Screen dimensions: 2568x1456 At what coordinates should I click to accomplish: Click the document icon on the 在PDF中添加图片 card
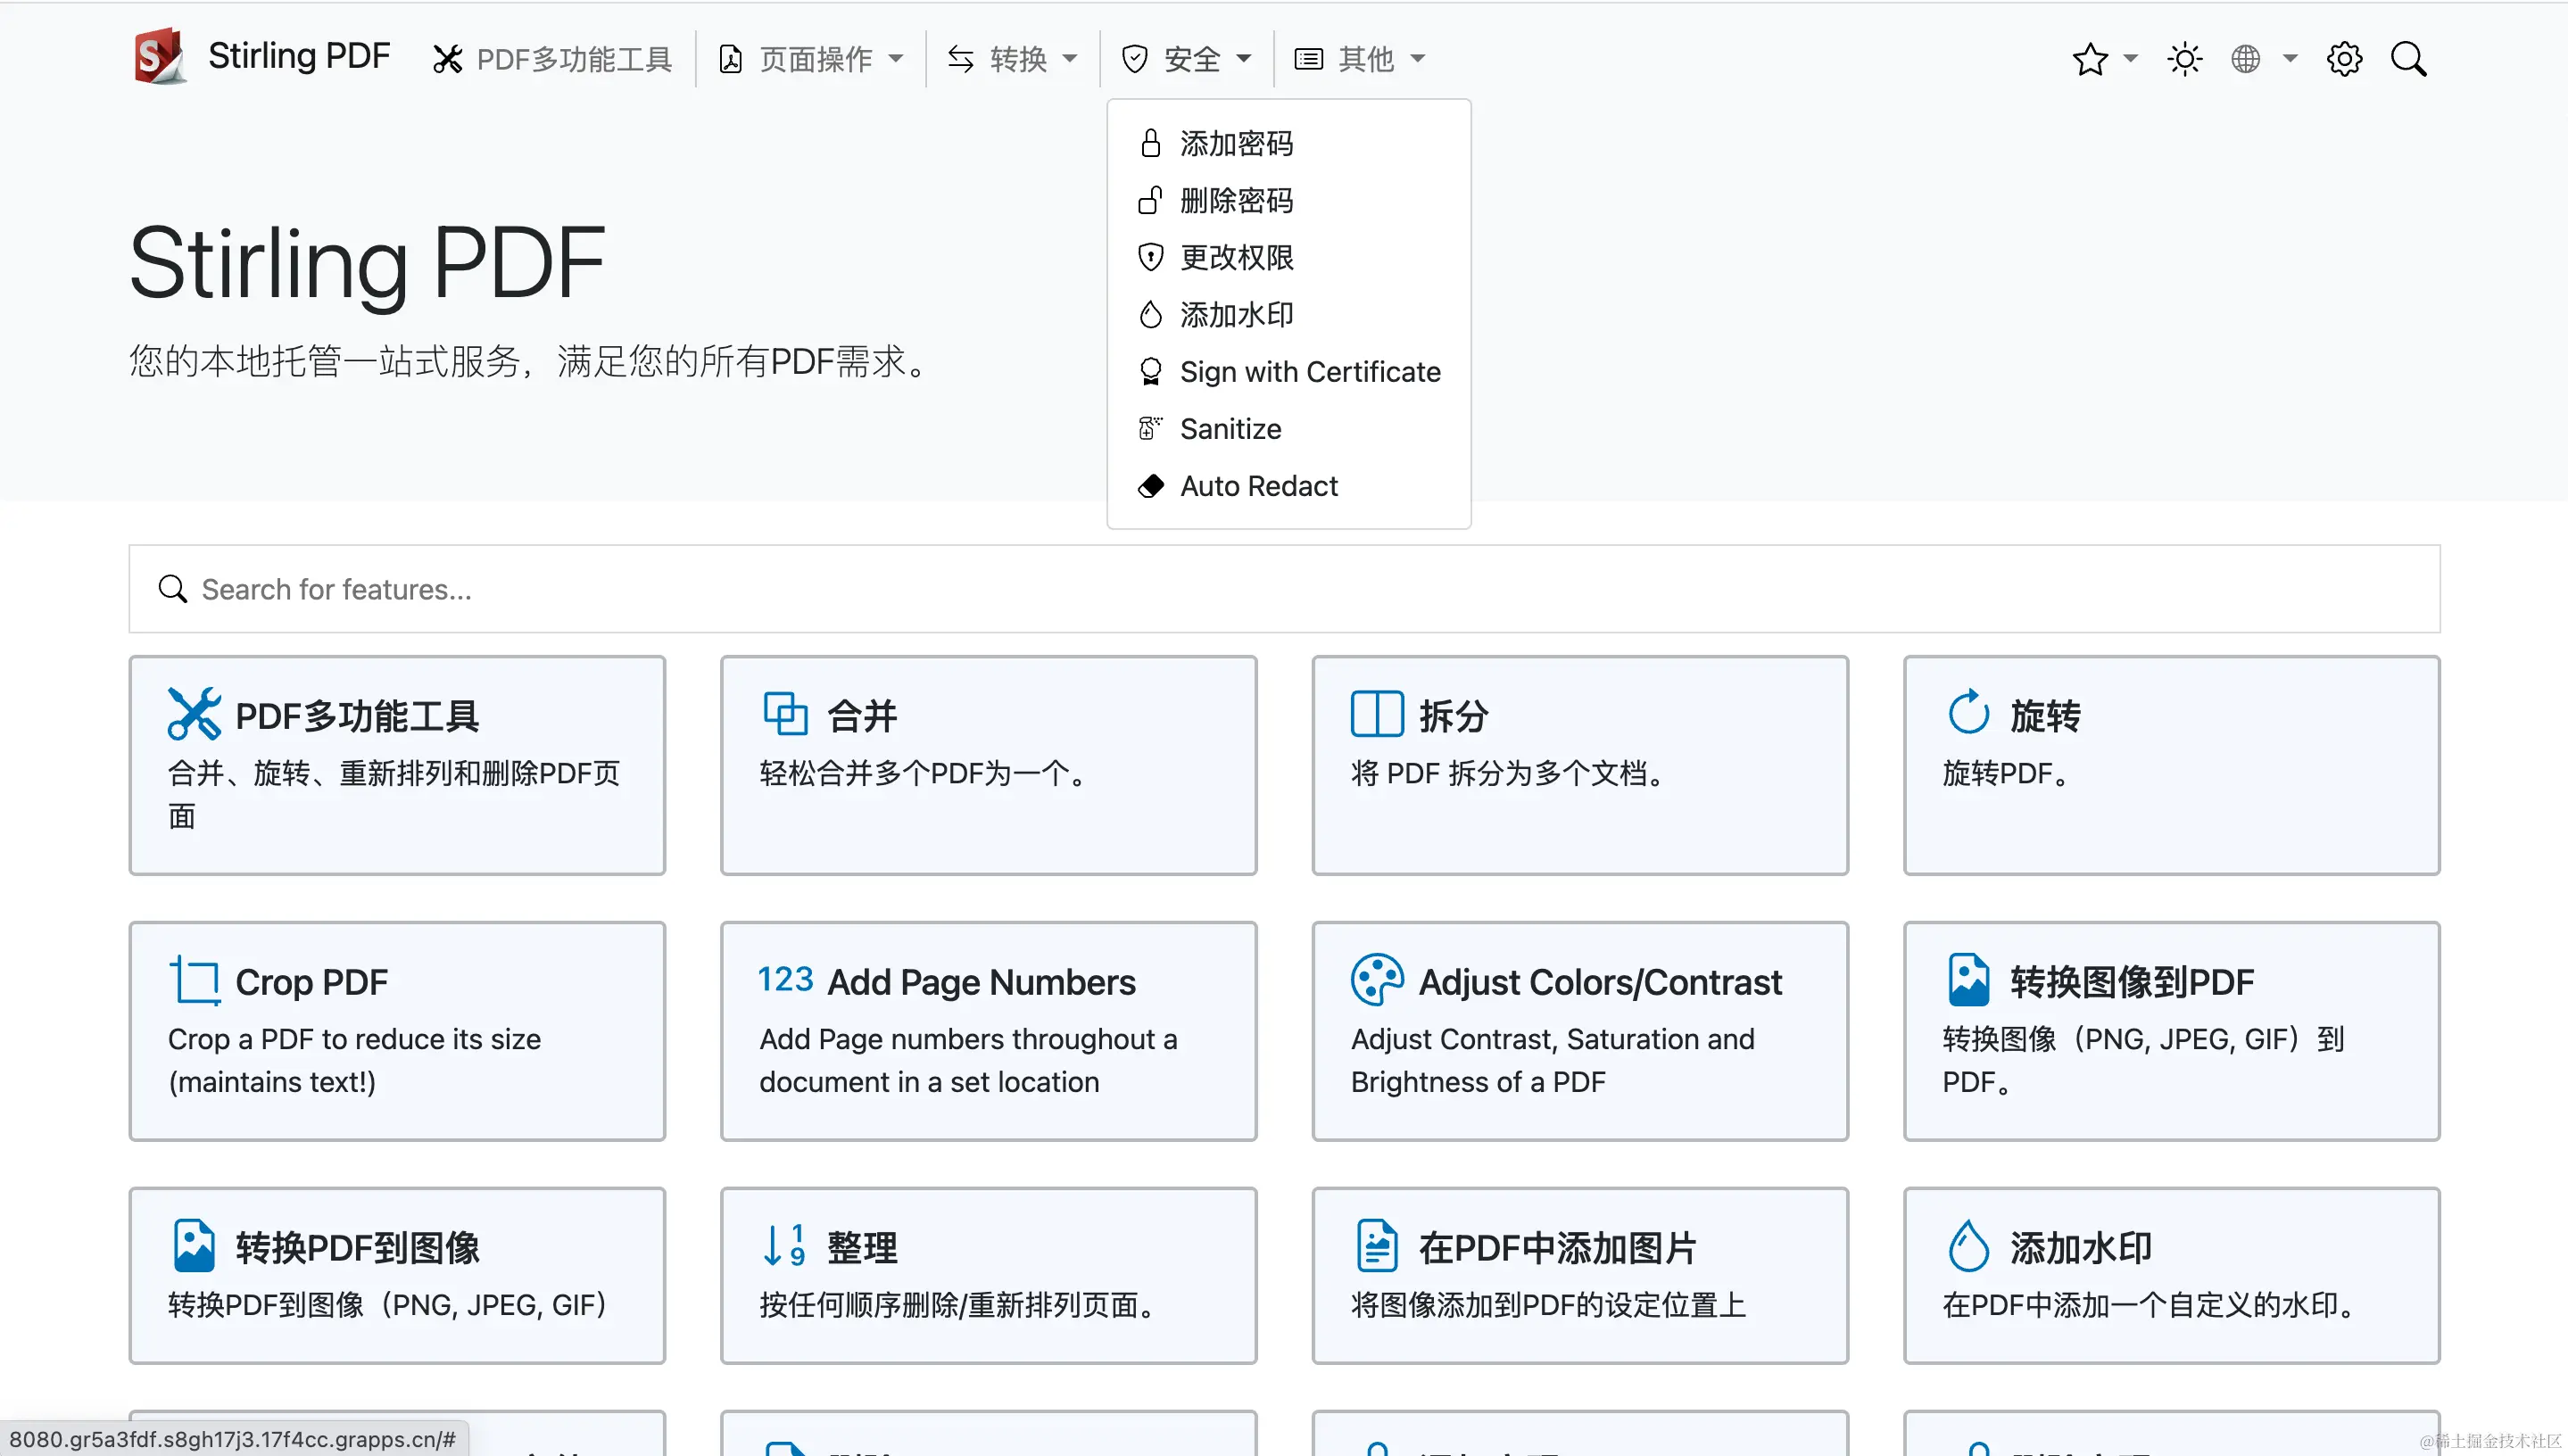(1377, 1246)
